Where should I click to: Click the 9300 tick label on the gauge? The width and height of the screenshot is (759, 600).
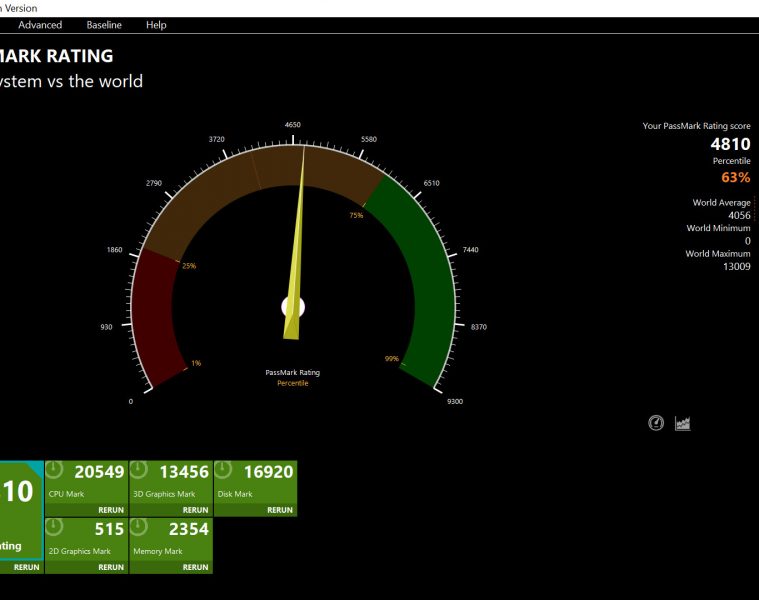pos(455,401)
